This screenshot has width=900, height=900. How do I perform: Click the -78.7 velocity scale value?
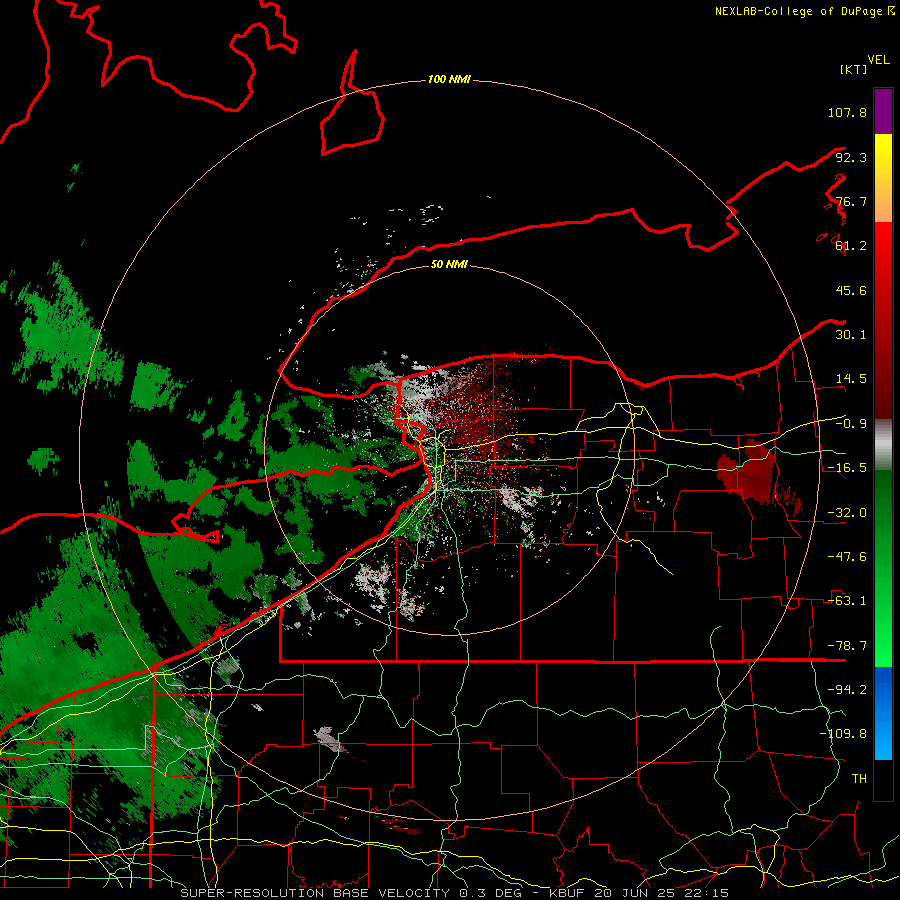(x=847, y=646)
